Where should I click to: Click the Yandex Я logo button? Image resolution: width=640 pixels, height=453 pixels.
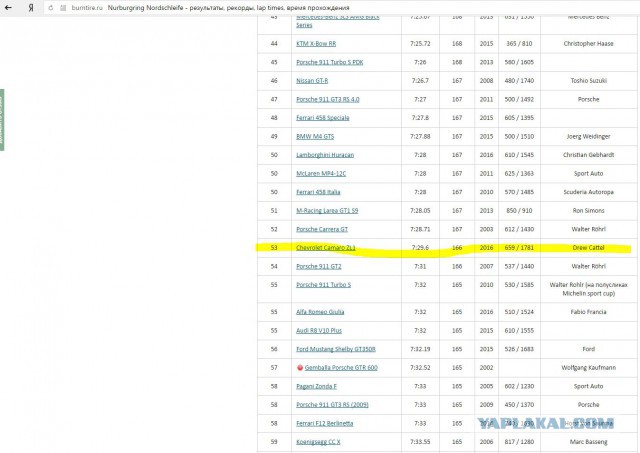tap(31, 8)
